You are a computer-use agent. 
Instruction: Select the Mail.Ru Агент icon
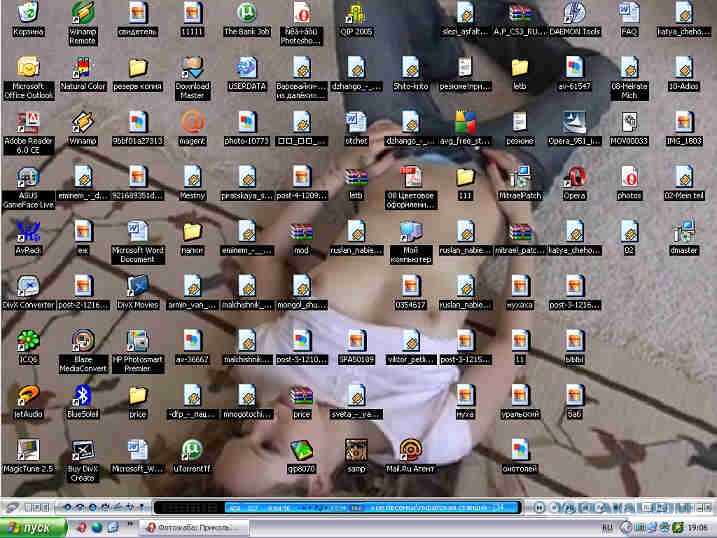click(x=410, y=456)
